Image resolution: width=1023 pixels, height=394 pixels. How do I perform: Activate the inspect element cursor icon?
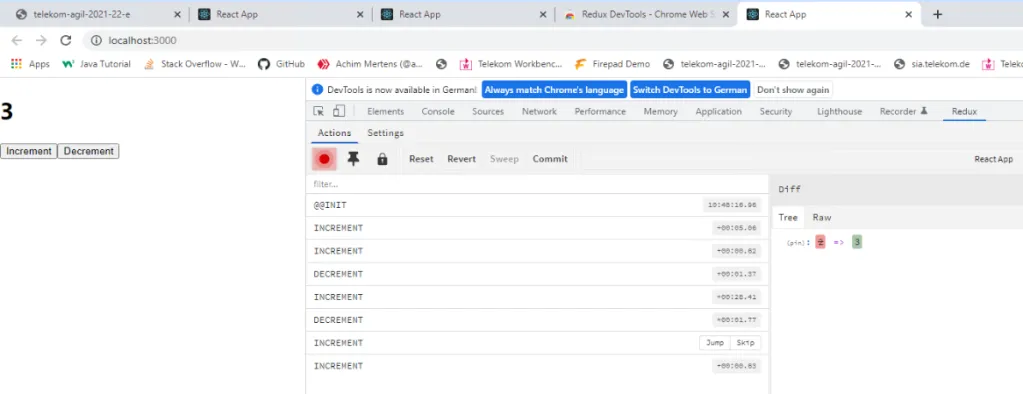coord(318,112)
